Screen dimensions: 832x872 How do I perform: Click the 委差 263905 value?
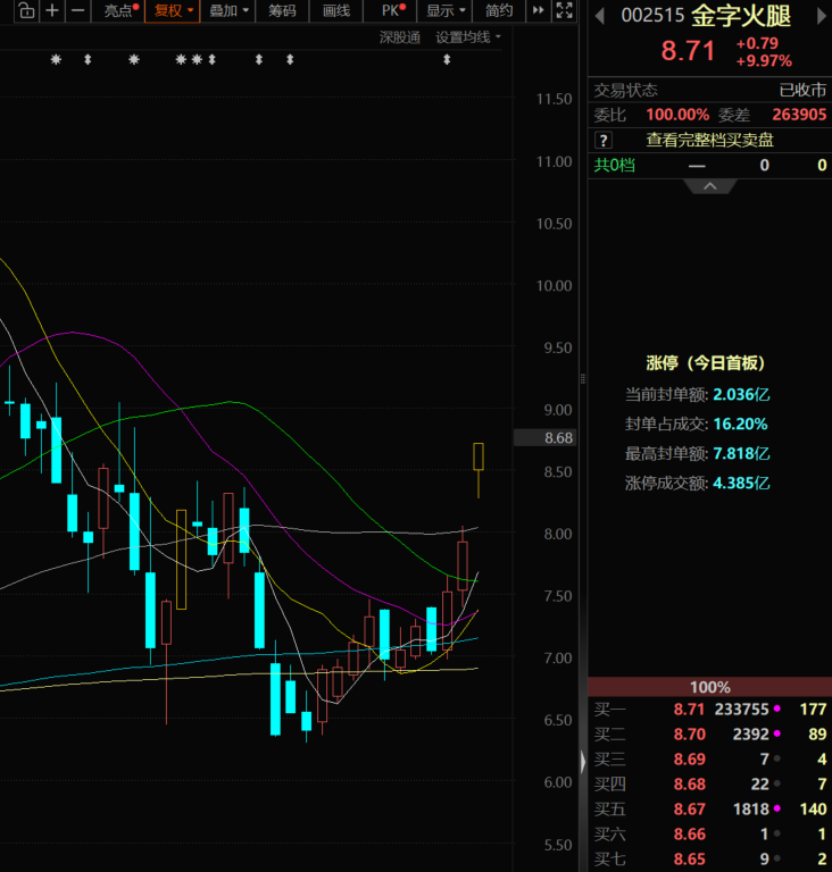[x=799, y=115]
